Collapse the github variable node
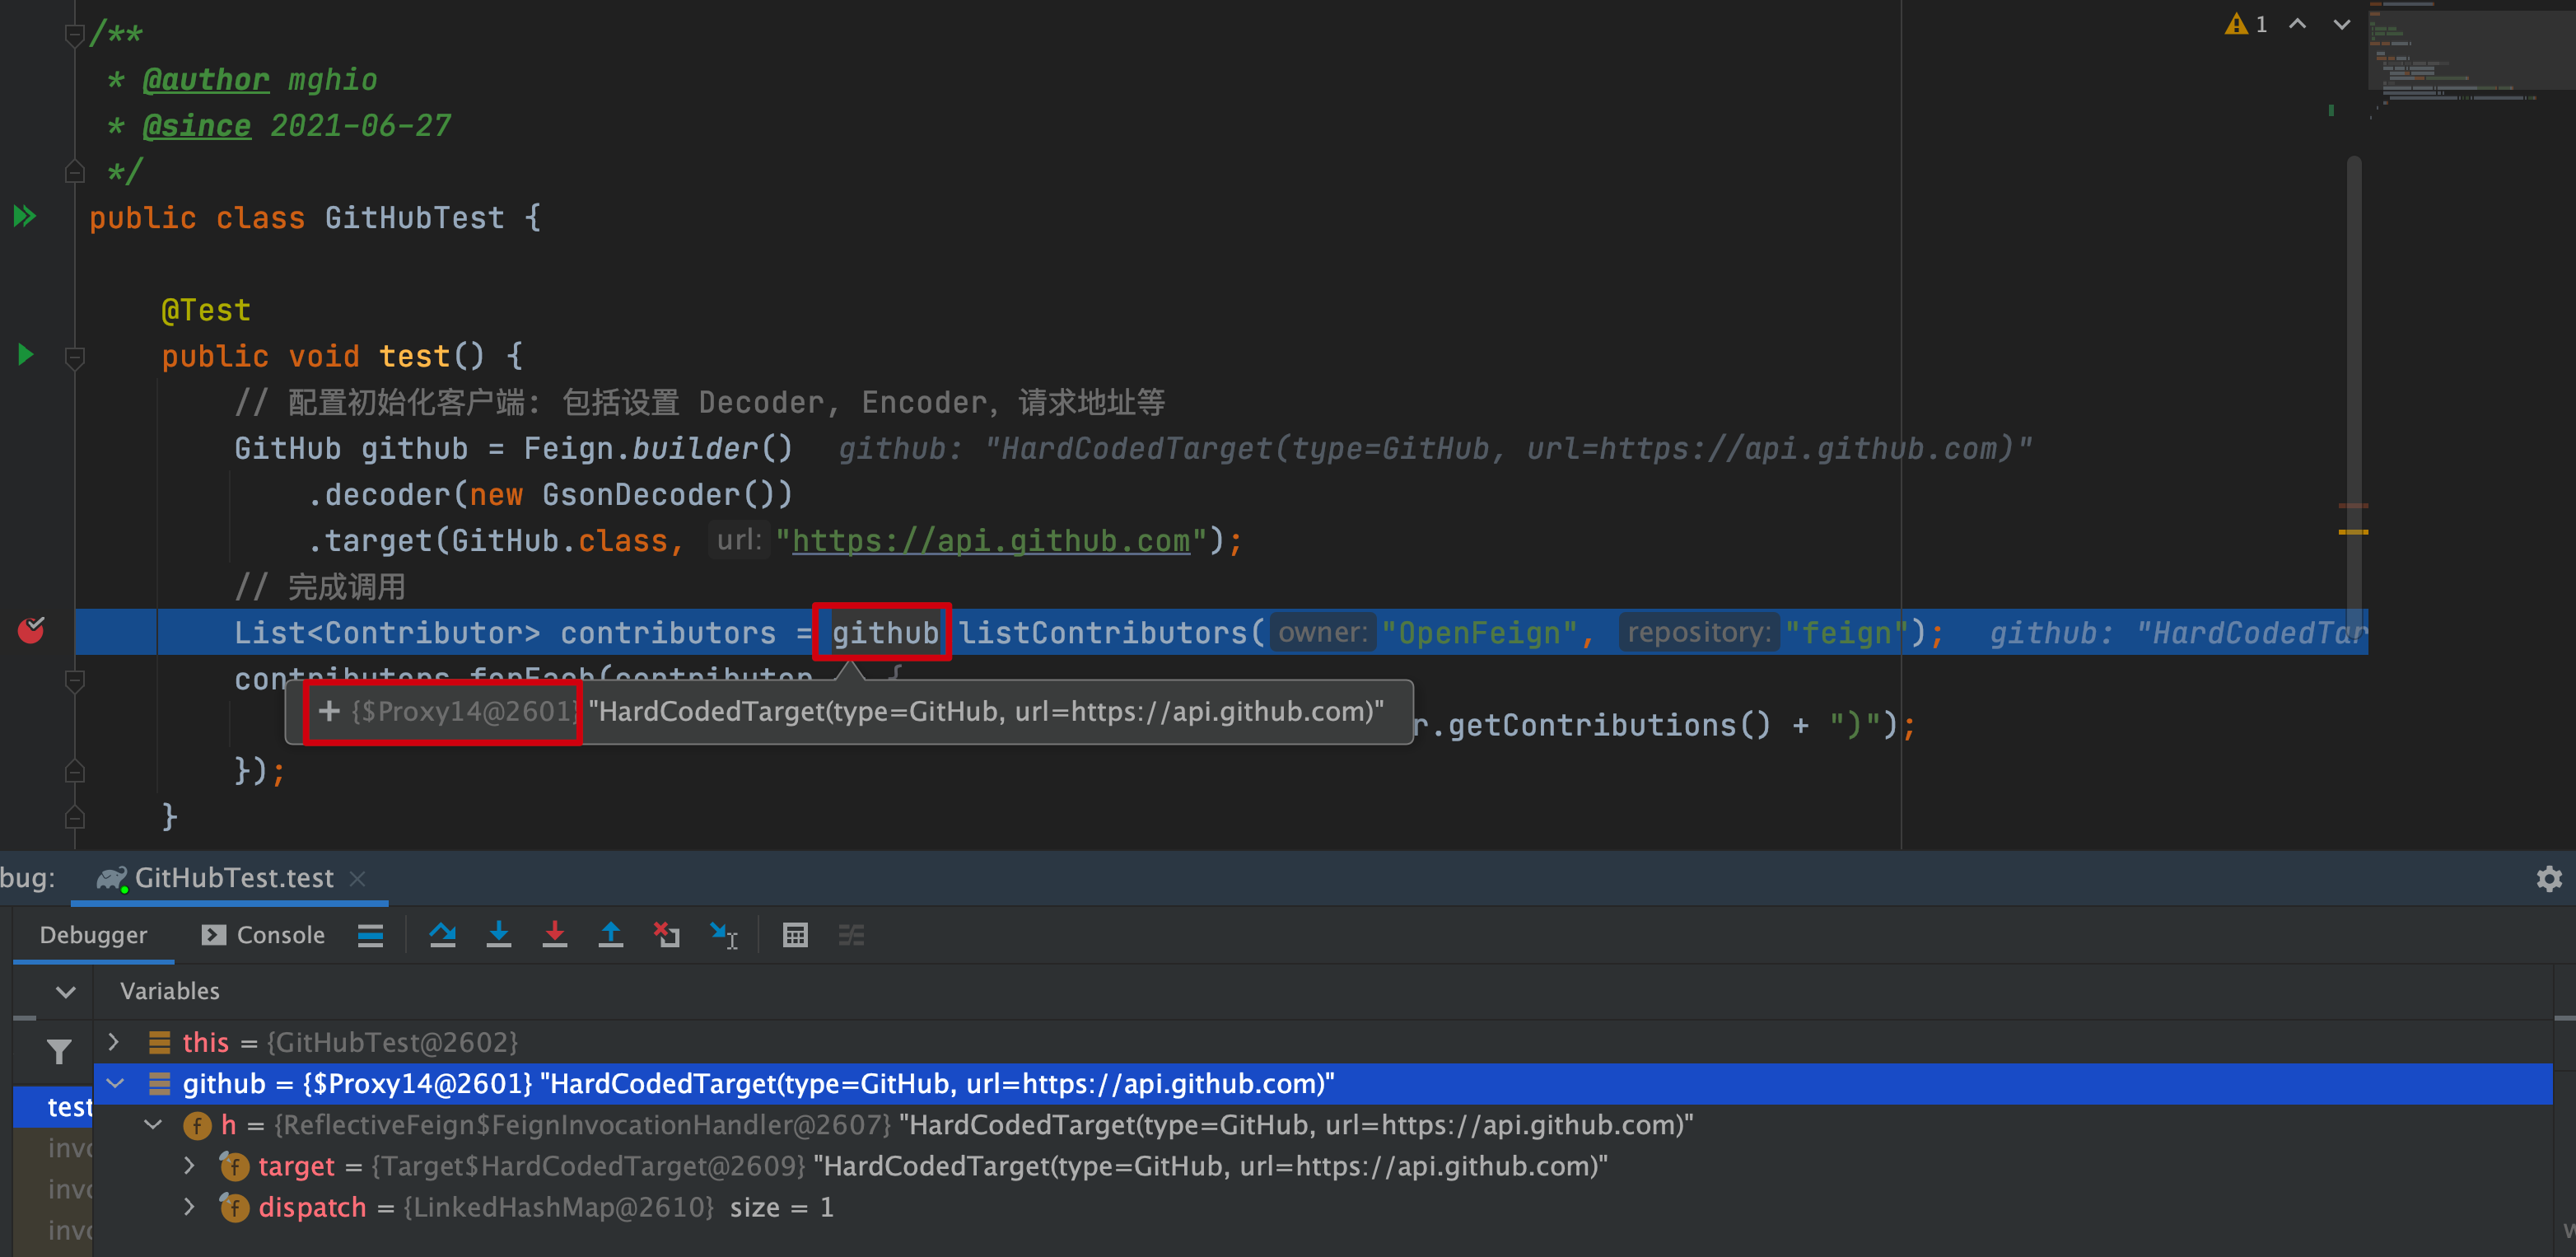This screenshot has width=2576, height=1257. pos(115,1083)
